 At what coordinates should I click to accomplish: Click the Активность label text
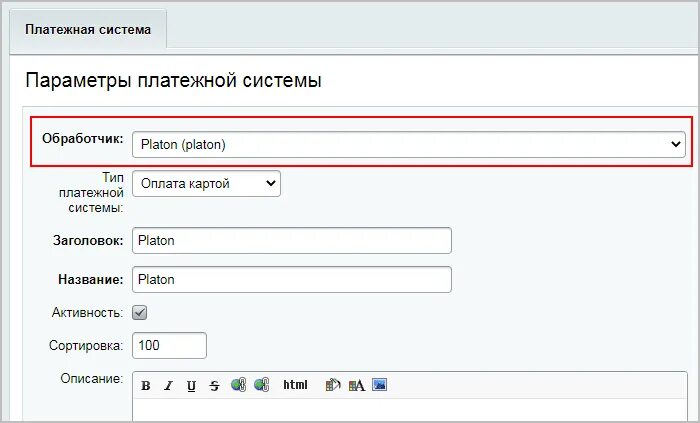point(88,312)
